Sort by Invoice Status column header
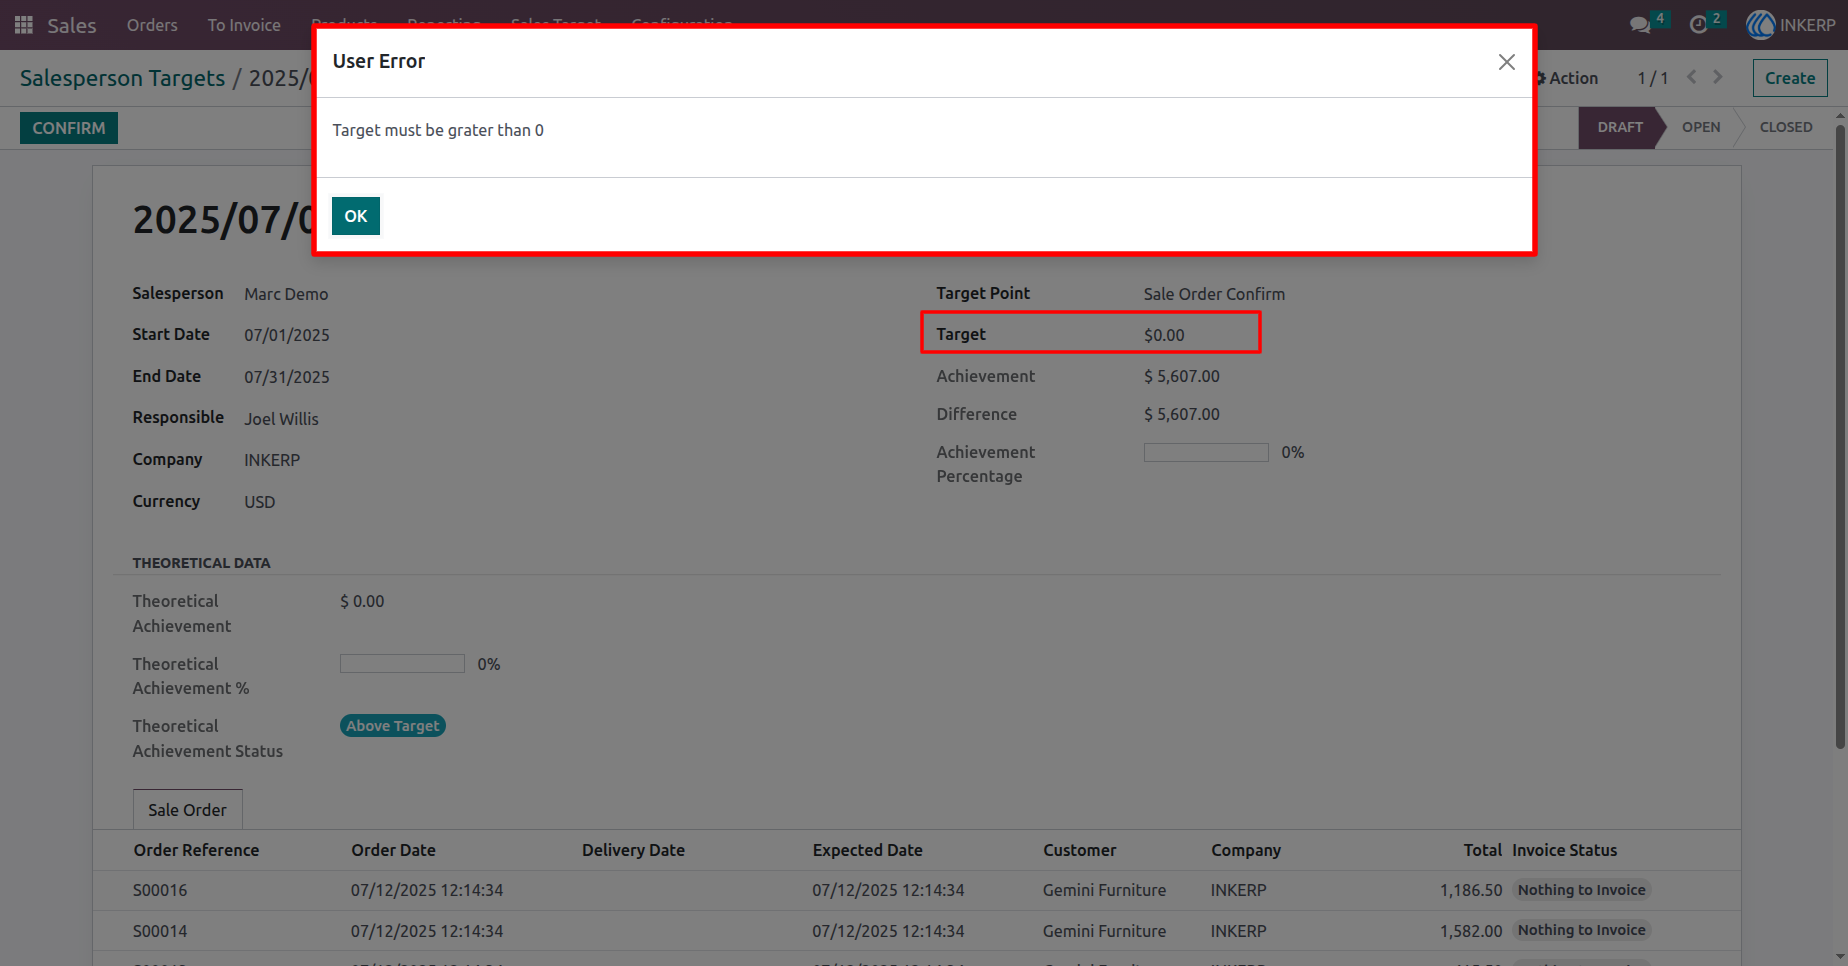The height and width of the screenshot is (966, 1848). click(1564, 850)
